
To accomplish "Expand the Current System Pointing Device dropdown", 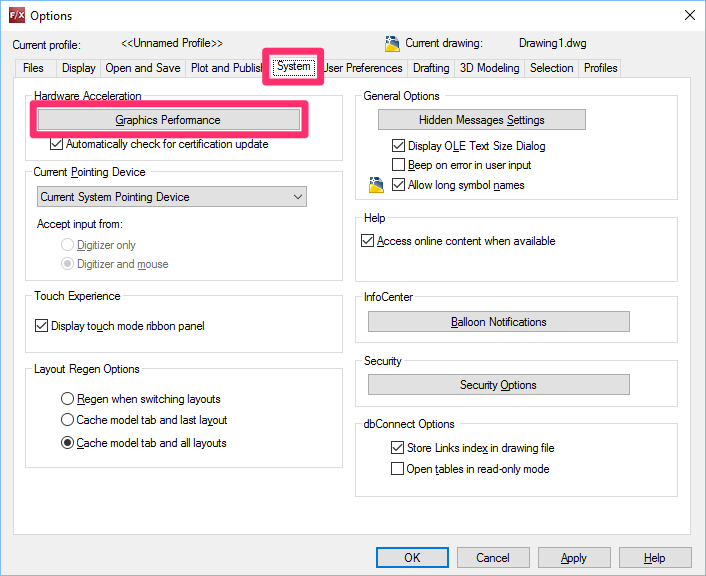I will click(172, 197).
